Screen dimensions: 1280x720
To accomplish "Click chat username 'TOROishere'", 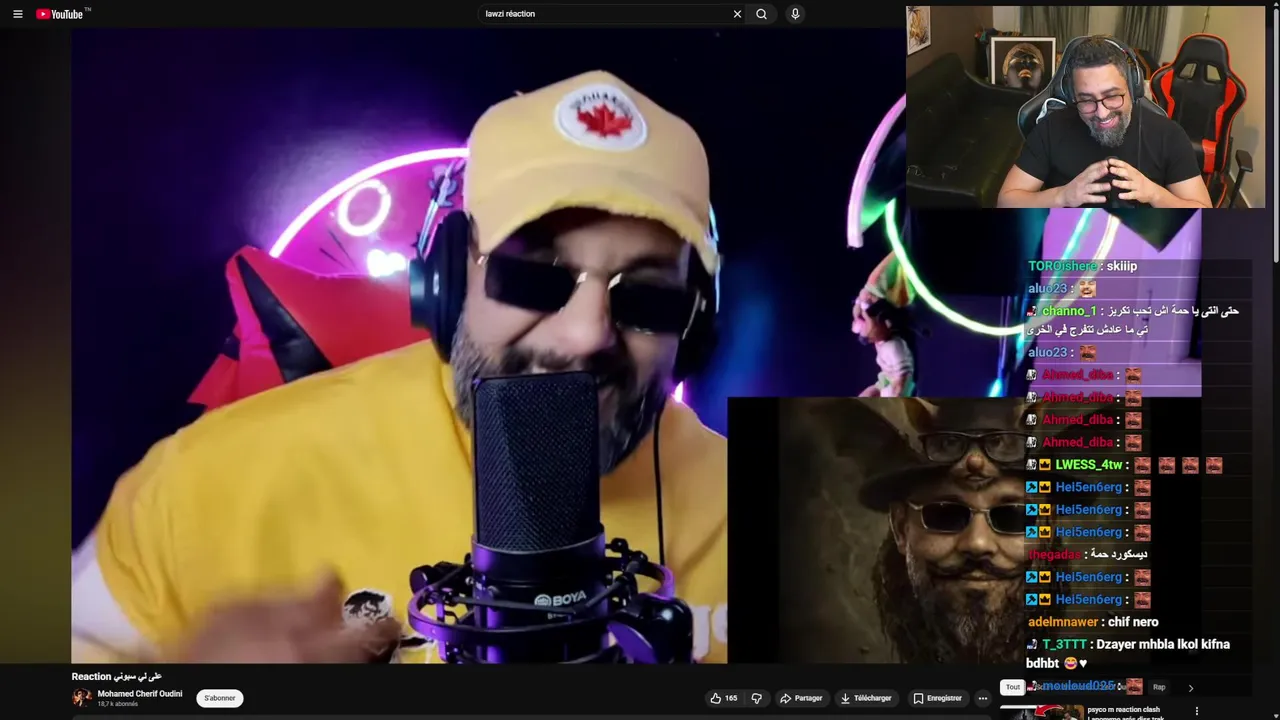I will pyautogui.click(x=1064, y=266).
